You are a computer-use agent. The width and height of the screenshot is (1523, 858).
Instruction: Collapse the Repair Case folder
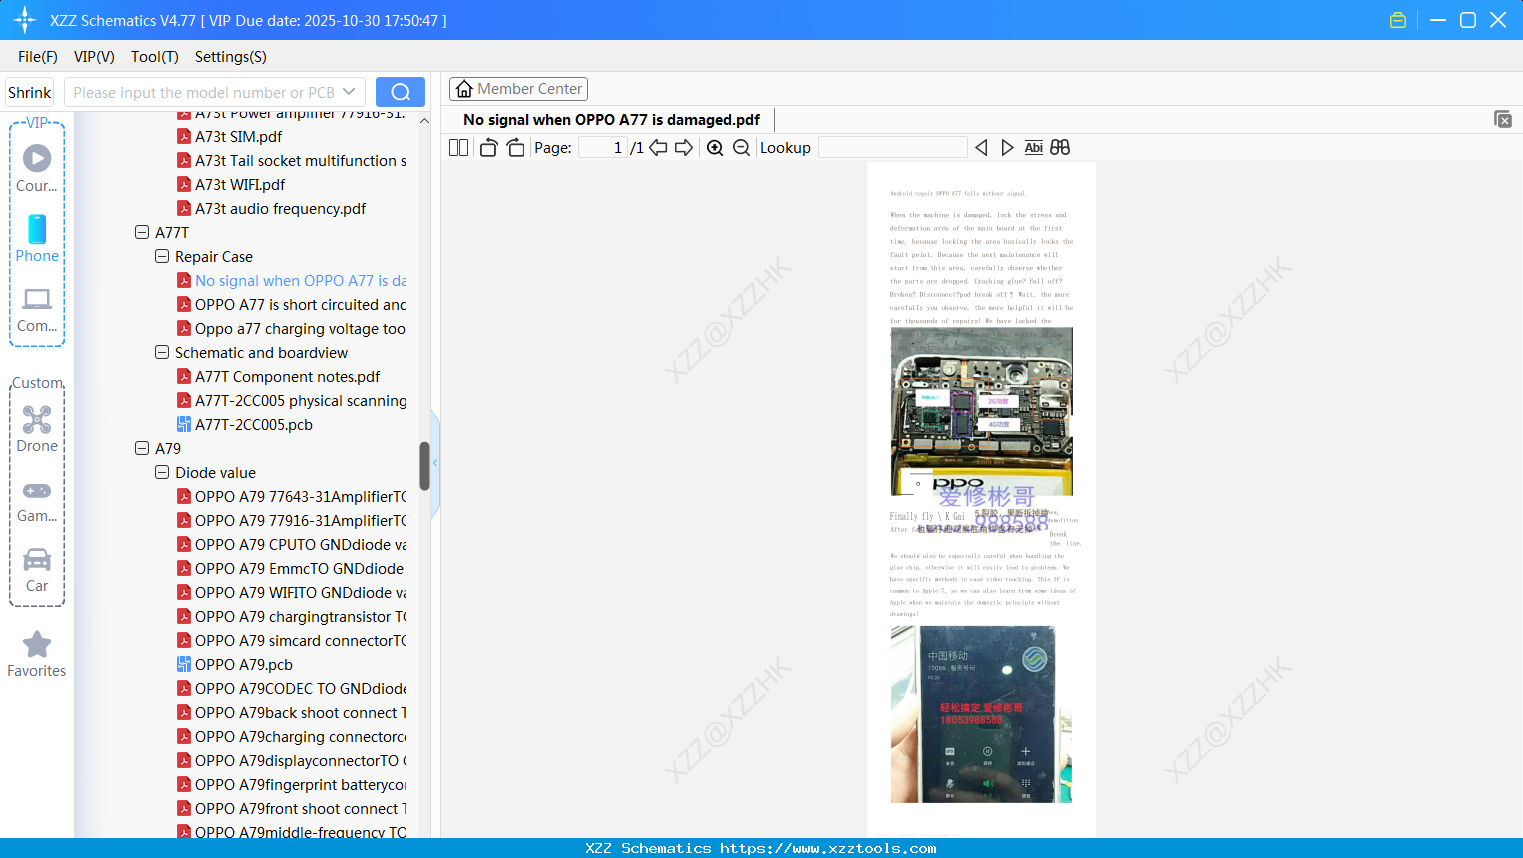pyautogui.click(x=162, y=256)
